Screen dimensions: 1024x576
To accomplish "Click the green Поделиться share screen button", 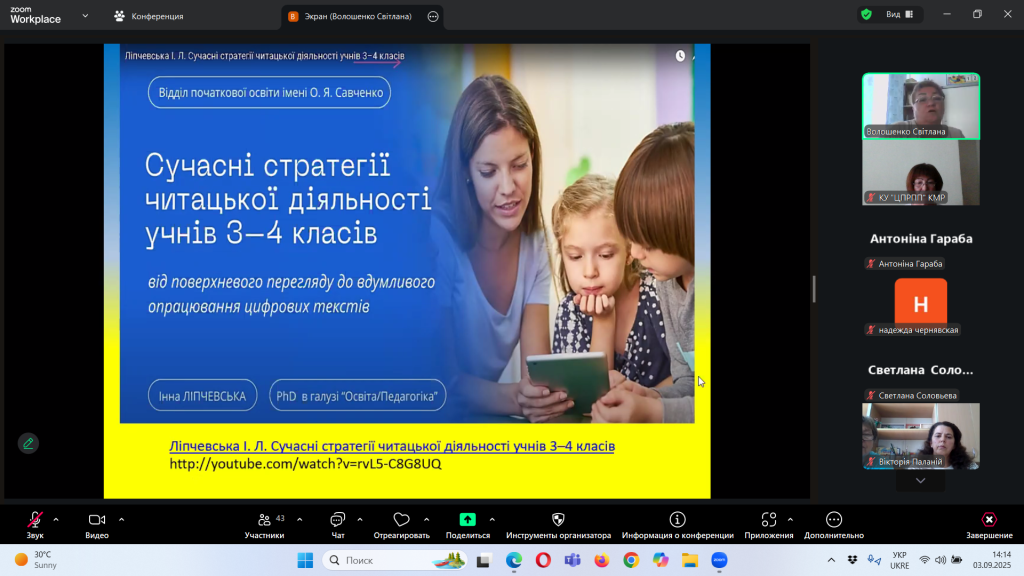I will (x=467, y=520).
